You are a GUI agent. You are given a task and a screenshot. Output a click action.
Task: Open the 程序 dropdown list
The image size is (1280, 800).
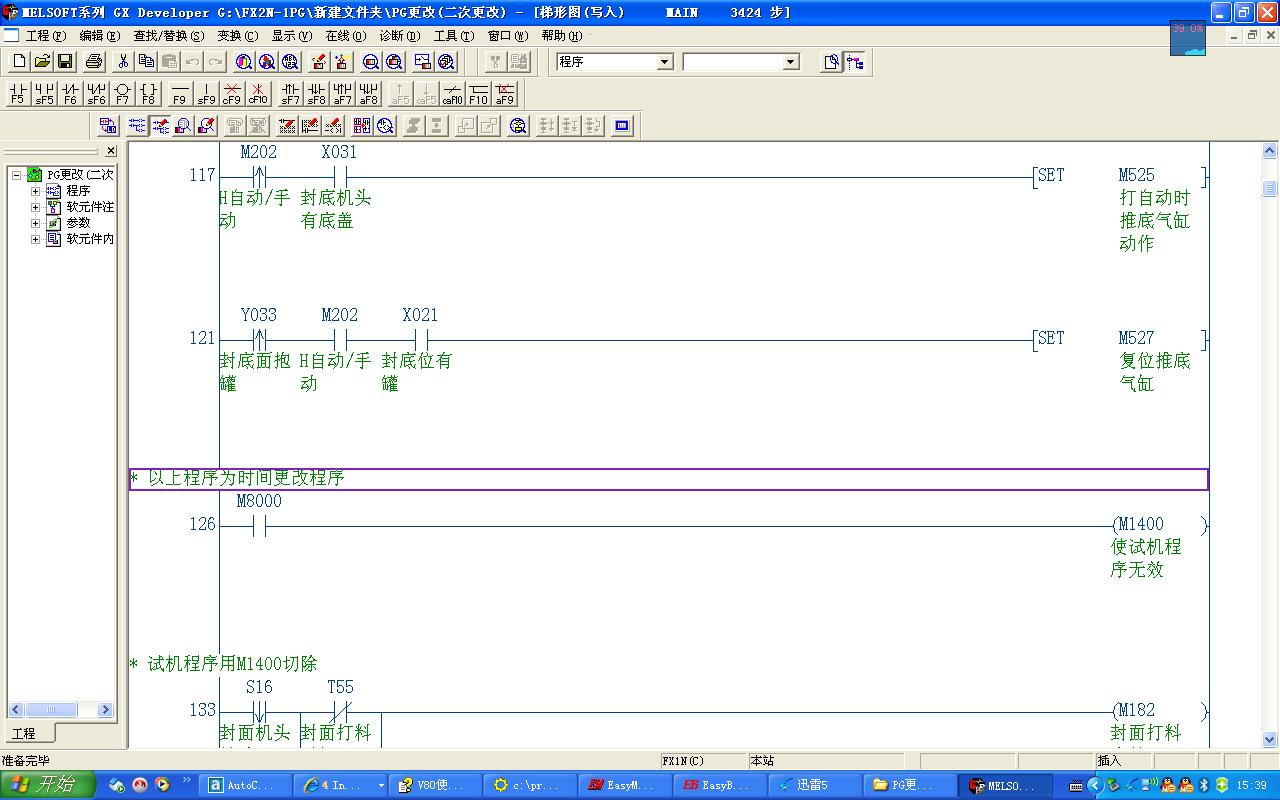[x=665, y=62]
